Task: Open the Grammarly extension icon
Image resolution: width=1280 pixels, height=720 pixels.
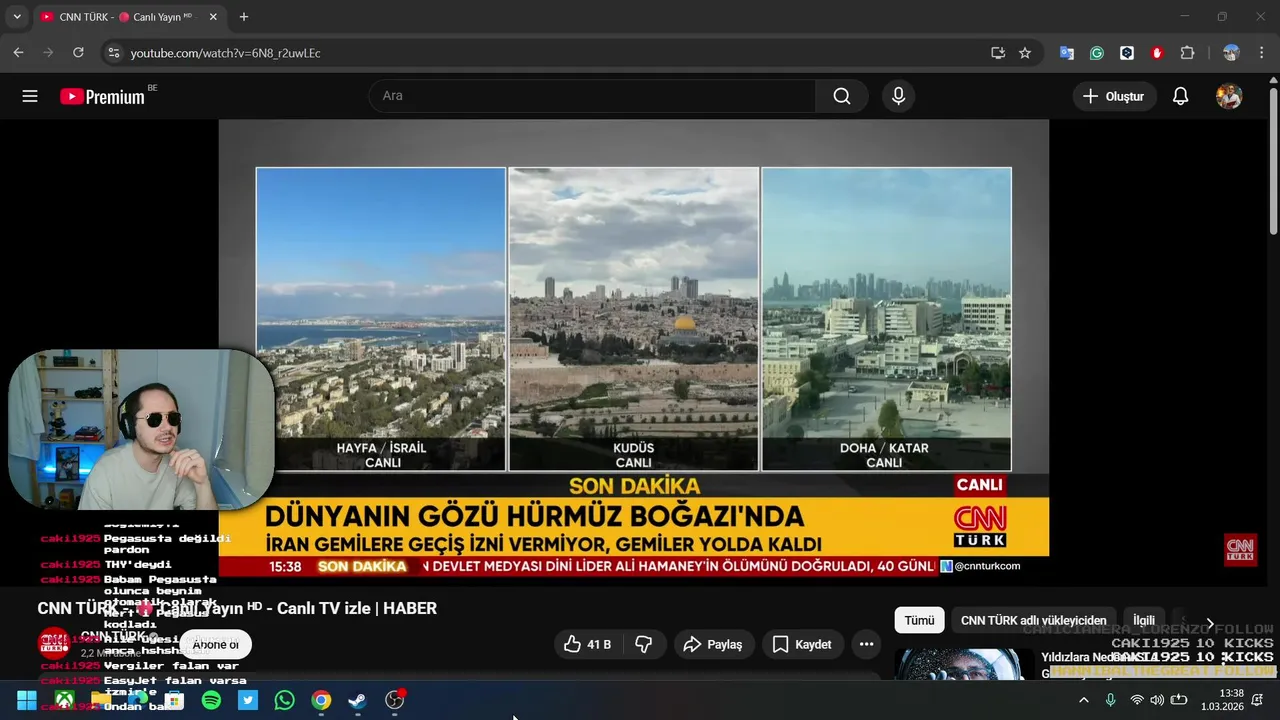Action: [1097, 53]
